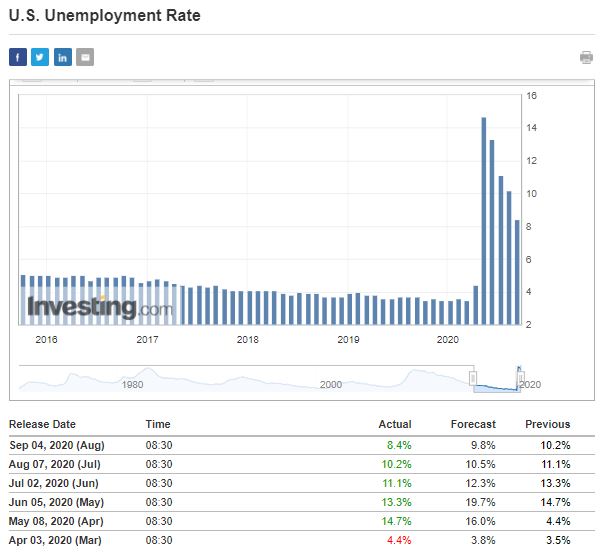Click actual value 10.2% for Jul

click(396, 464)
